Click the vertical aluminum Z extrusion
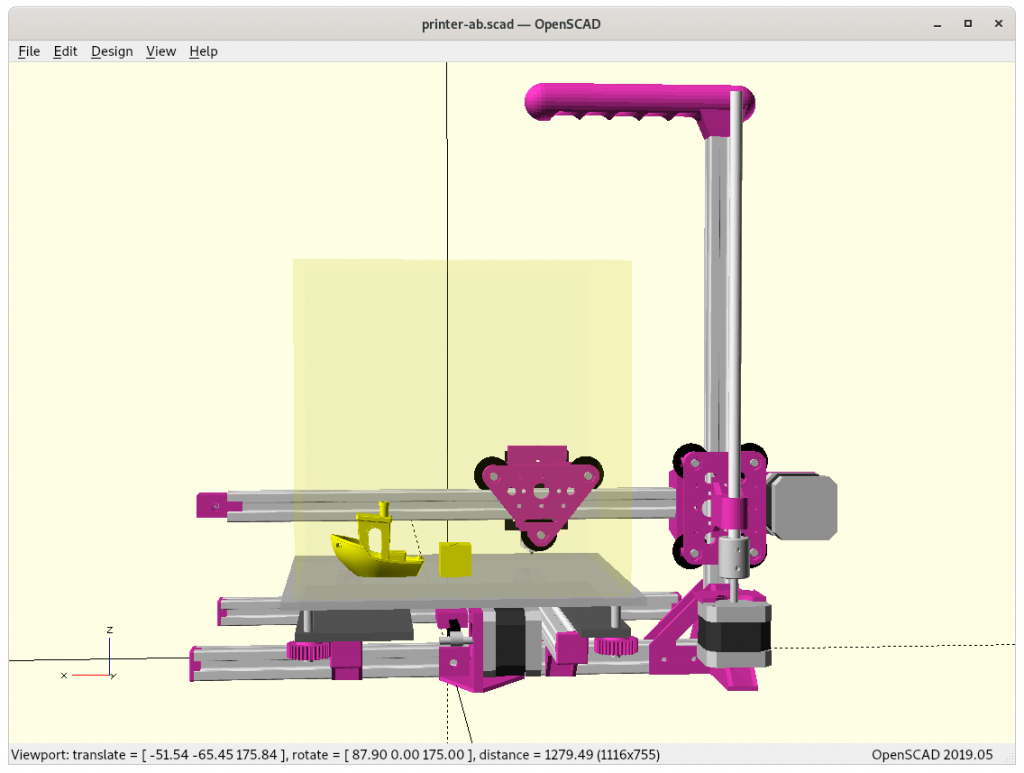 [717, 294]
